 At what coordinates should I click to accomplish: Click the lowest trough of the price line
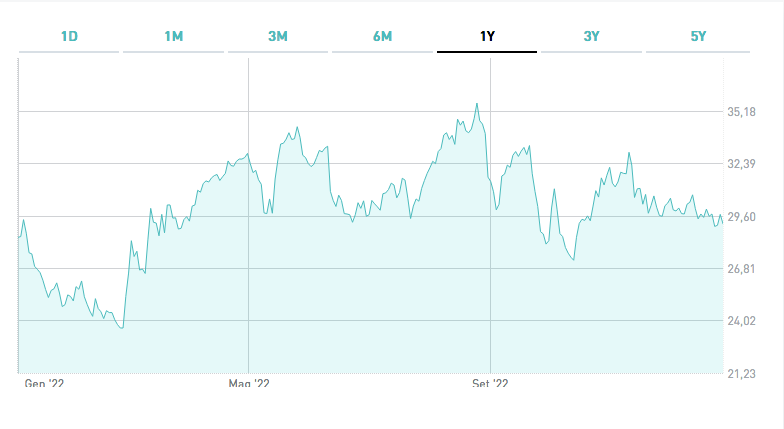point(122,328)
